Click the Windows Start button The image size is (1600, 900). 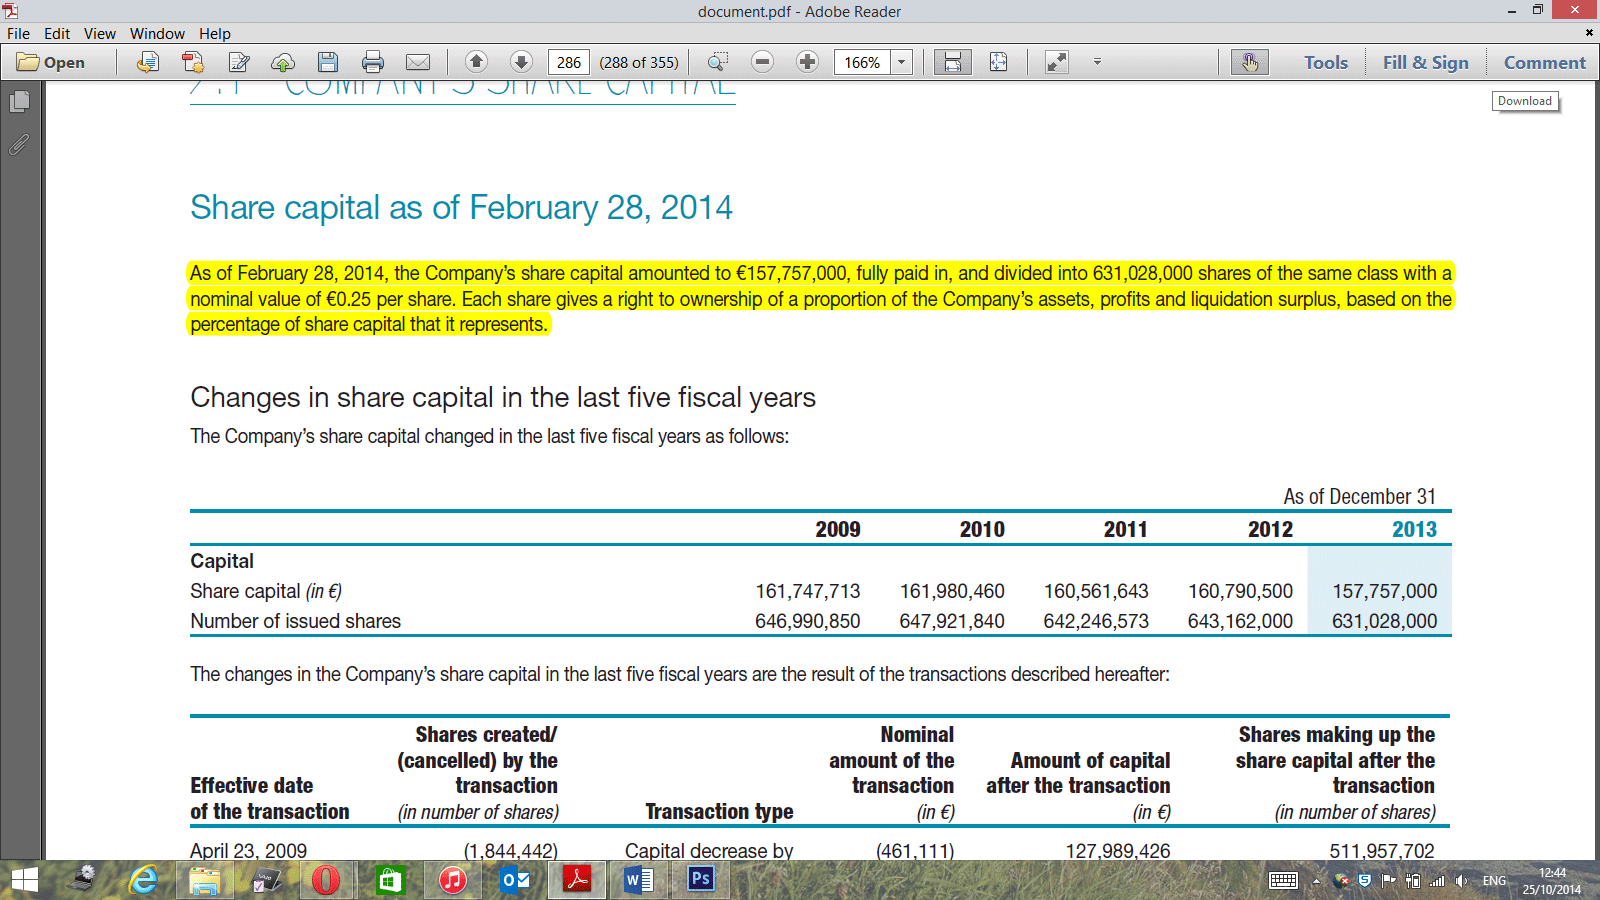point(24,880)
